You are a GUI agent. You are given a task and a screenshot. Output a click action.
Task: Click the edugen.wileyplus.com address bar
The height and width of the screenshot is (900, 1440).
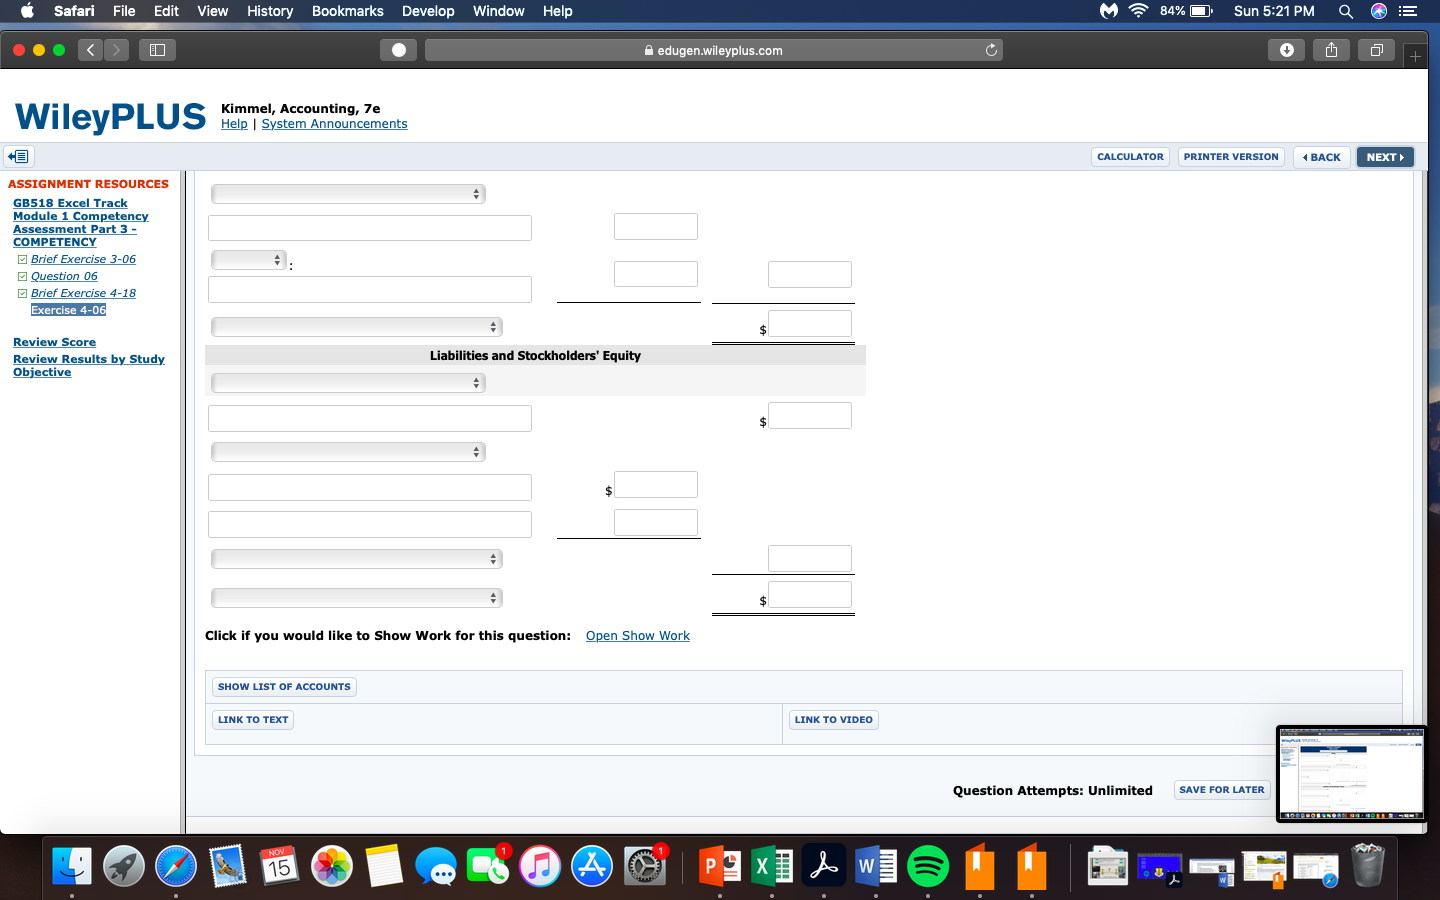tap(713, 50)
